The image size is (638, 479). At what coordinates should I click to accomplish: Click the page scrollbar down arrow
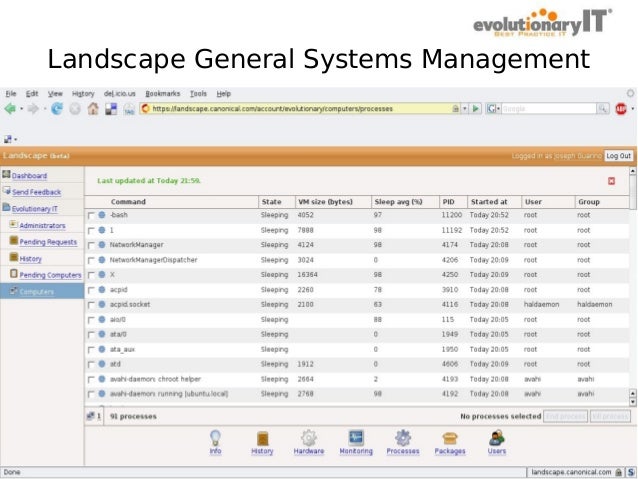click(633, 402)
